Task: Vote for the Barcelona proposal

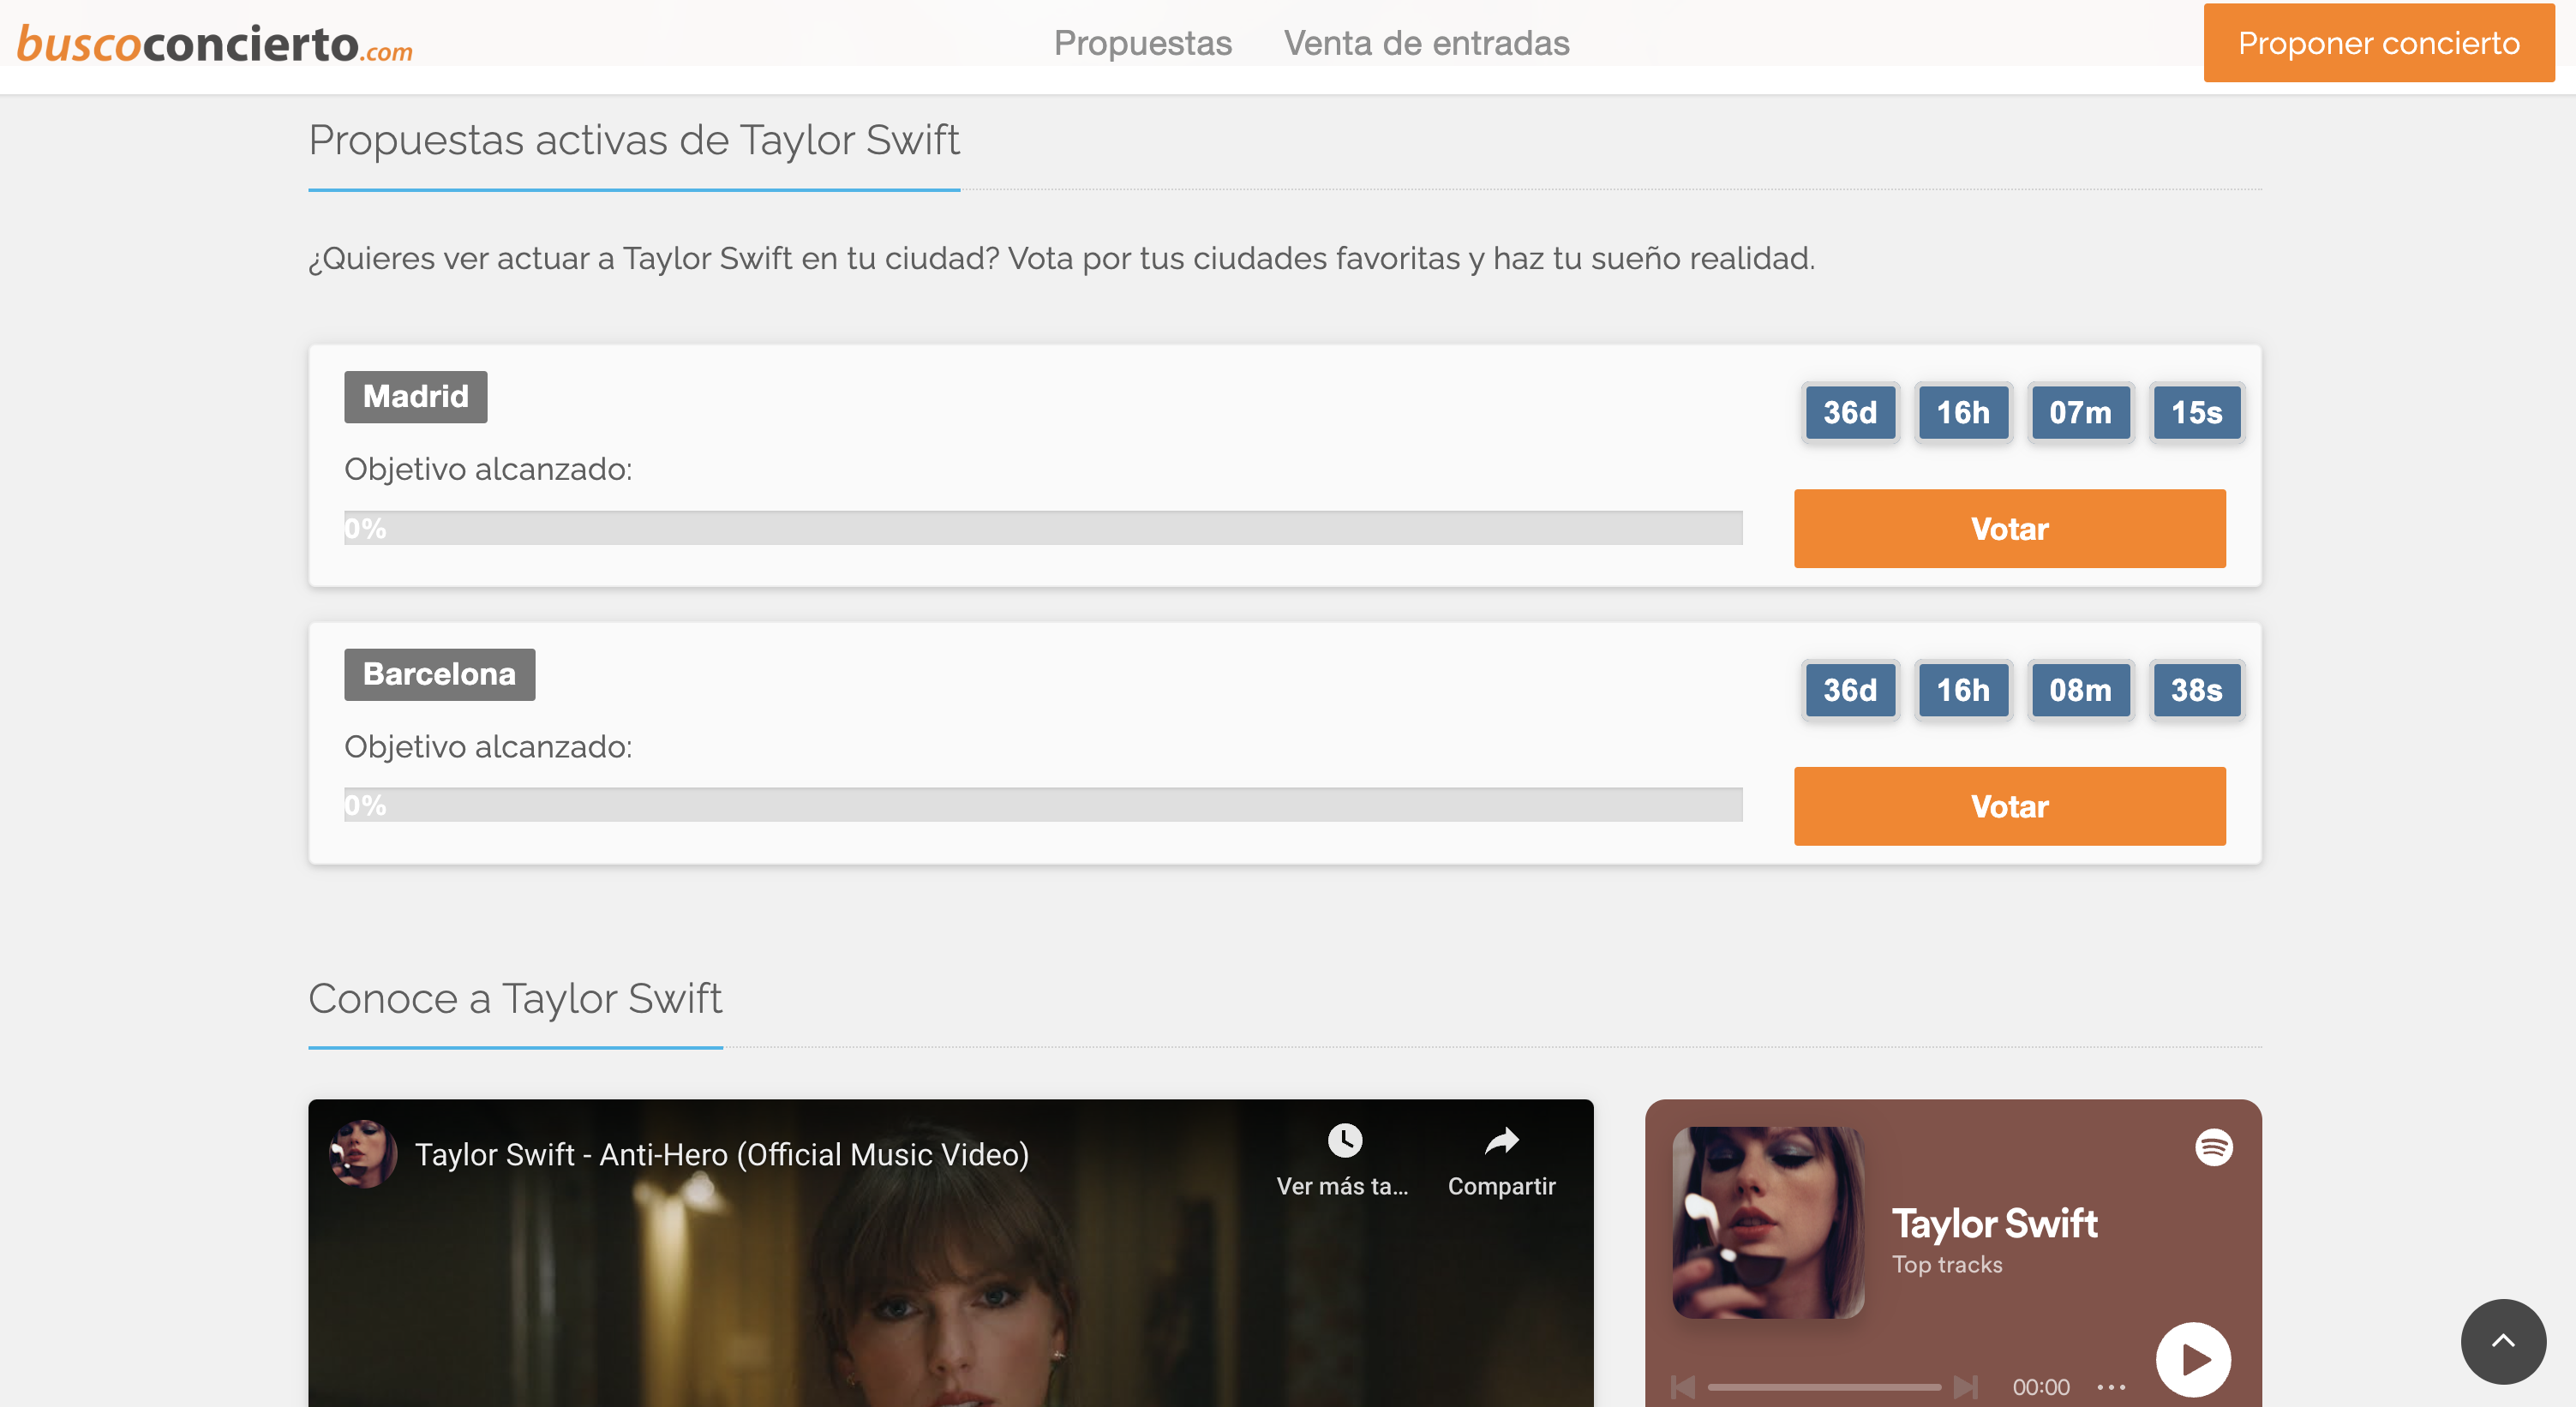Action: pyautogui.click(x=2009, y=806)
